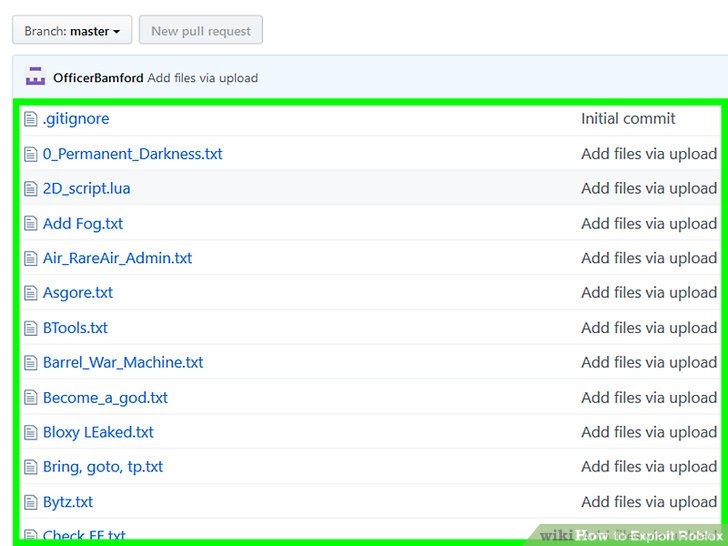Open the .gitignore file
Image resolution: width=728 pixels, height=546 pixels.
[76, 119]
